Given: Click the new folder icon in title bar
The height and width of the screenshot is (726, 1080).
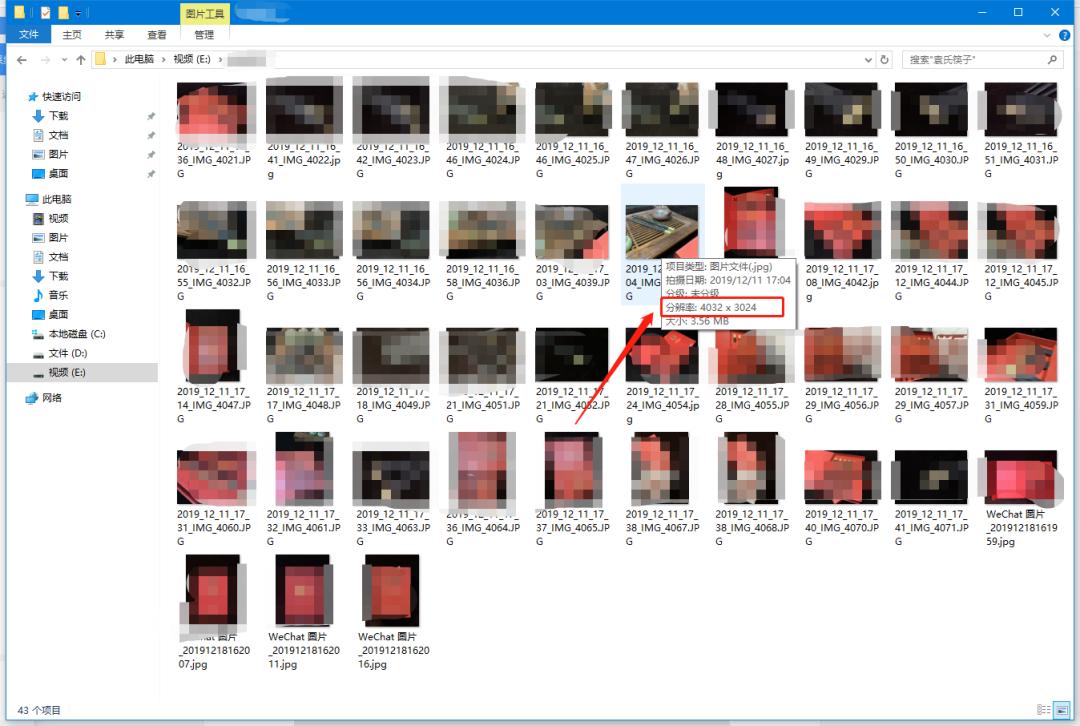Looking at the screenshot, I should click(64, 13).
